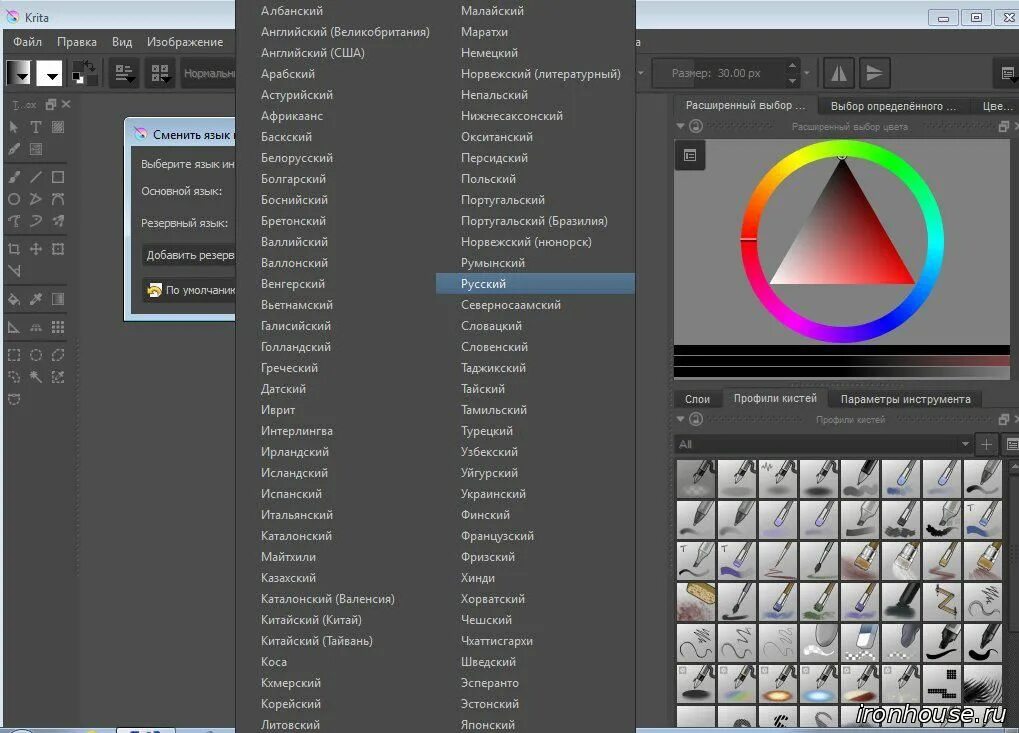Select the Gradient tool

tap(58, 299)
